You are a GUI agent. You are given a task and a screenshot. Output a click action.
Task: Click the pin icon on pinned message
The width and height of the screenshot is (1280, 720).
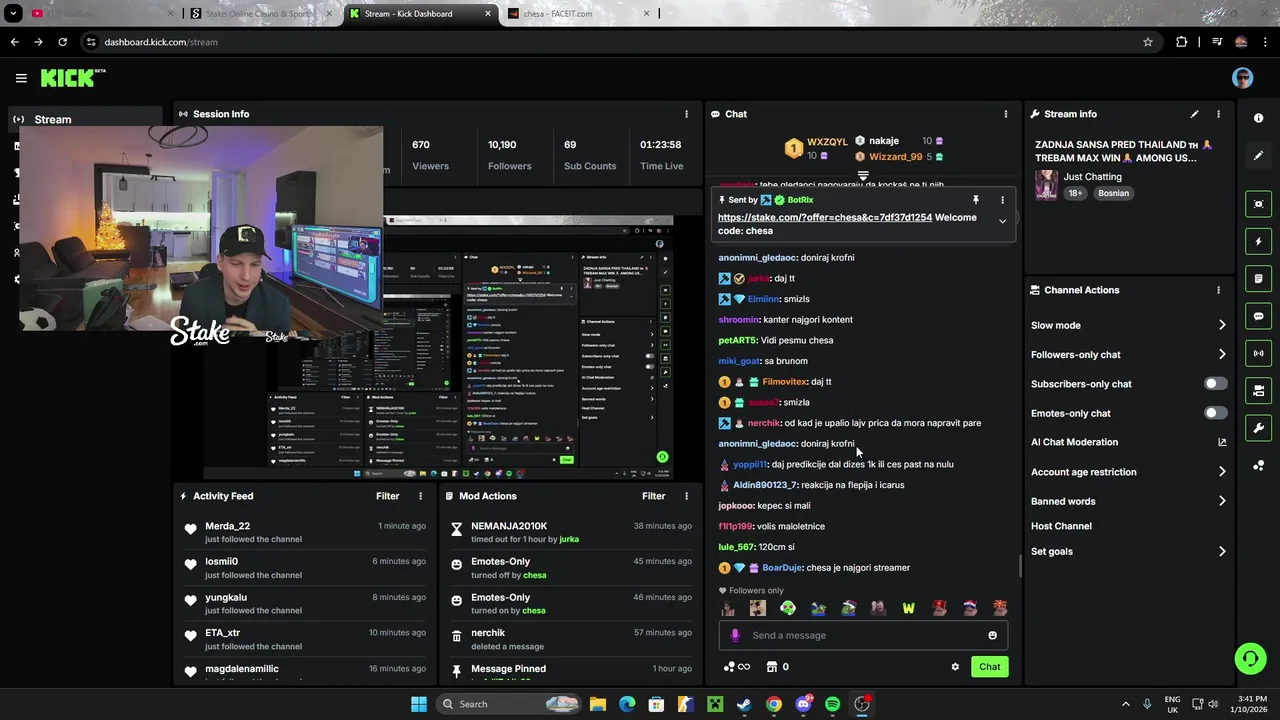976,200
